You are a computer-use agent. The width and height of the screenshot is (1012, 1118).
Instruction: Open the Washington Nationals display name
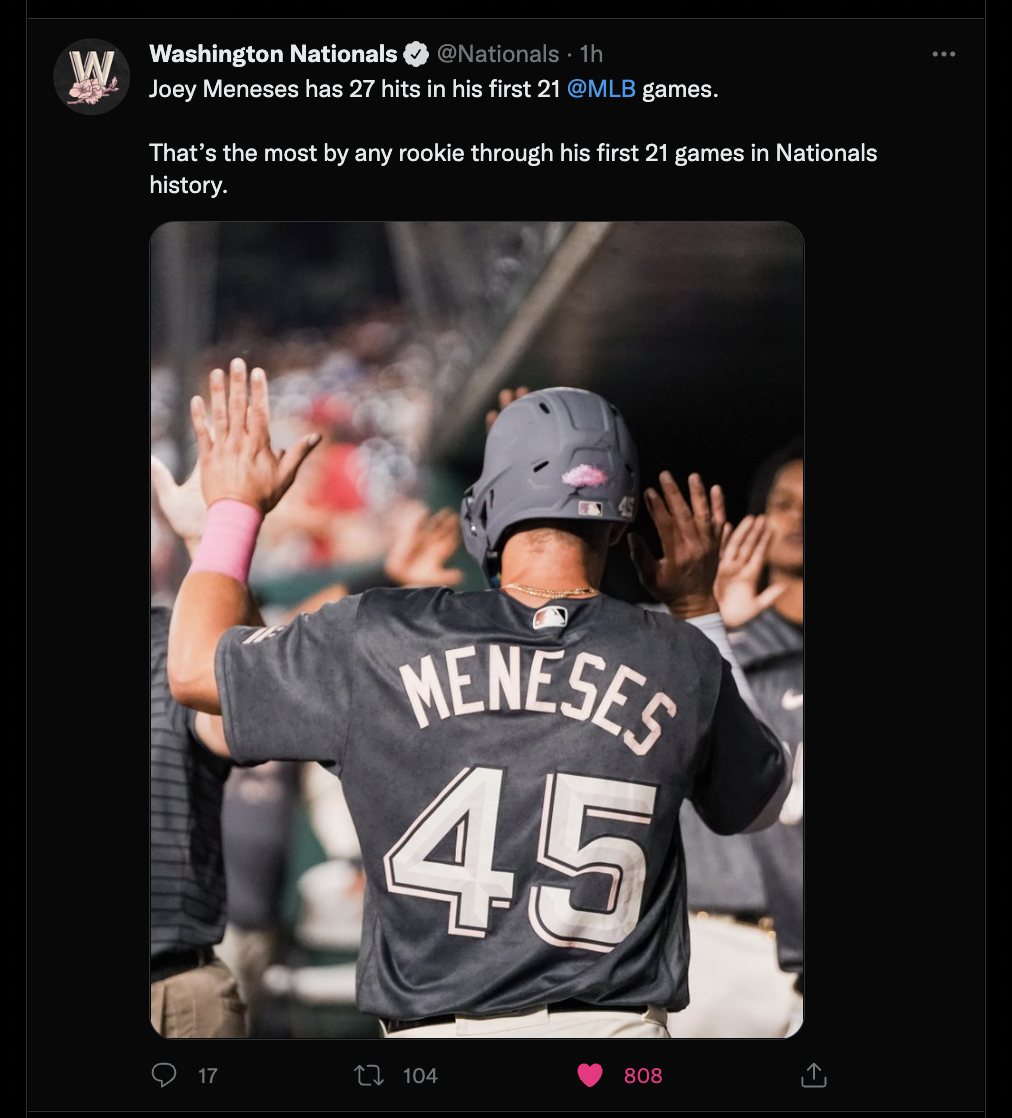273,54
